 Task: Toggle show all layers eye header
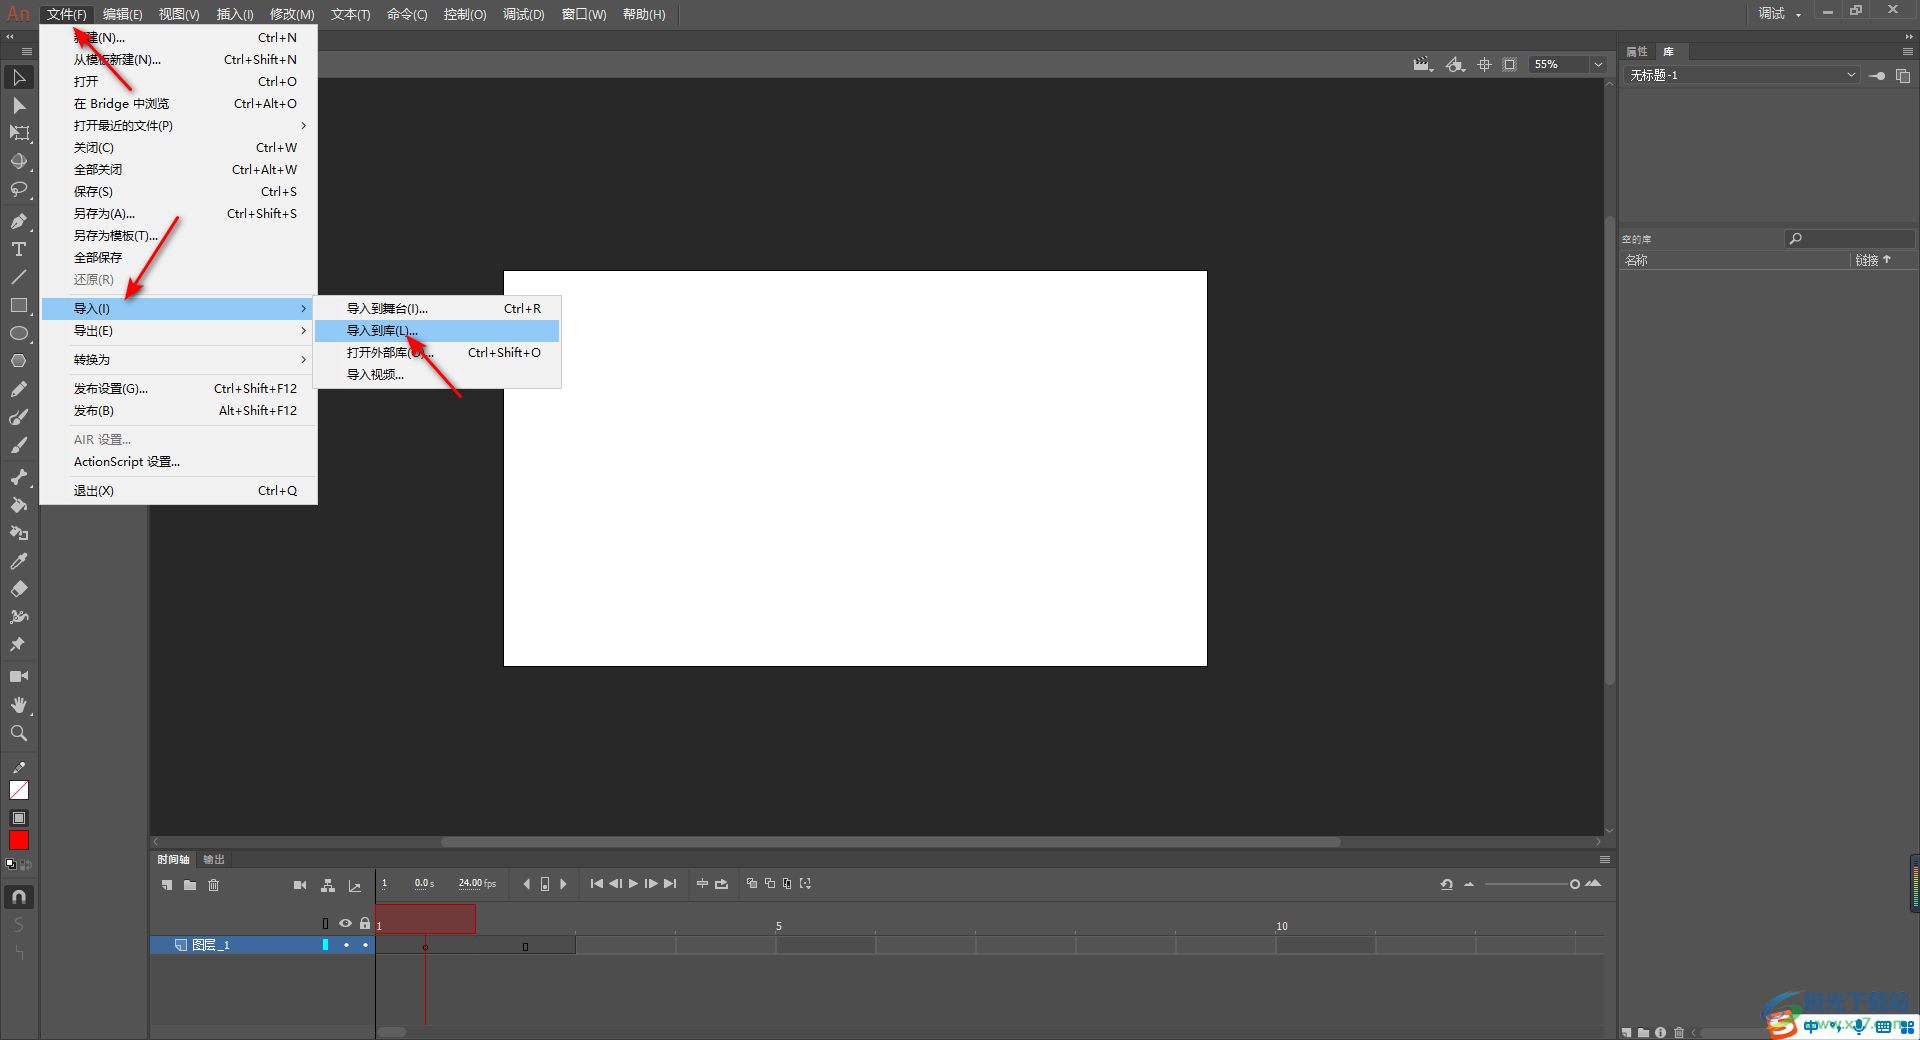click(x=345, y=923)
